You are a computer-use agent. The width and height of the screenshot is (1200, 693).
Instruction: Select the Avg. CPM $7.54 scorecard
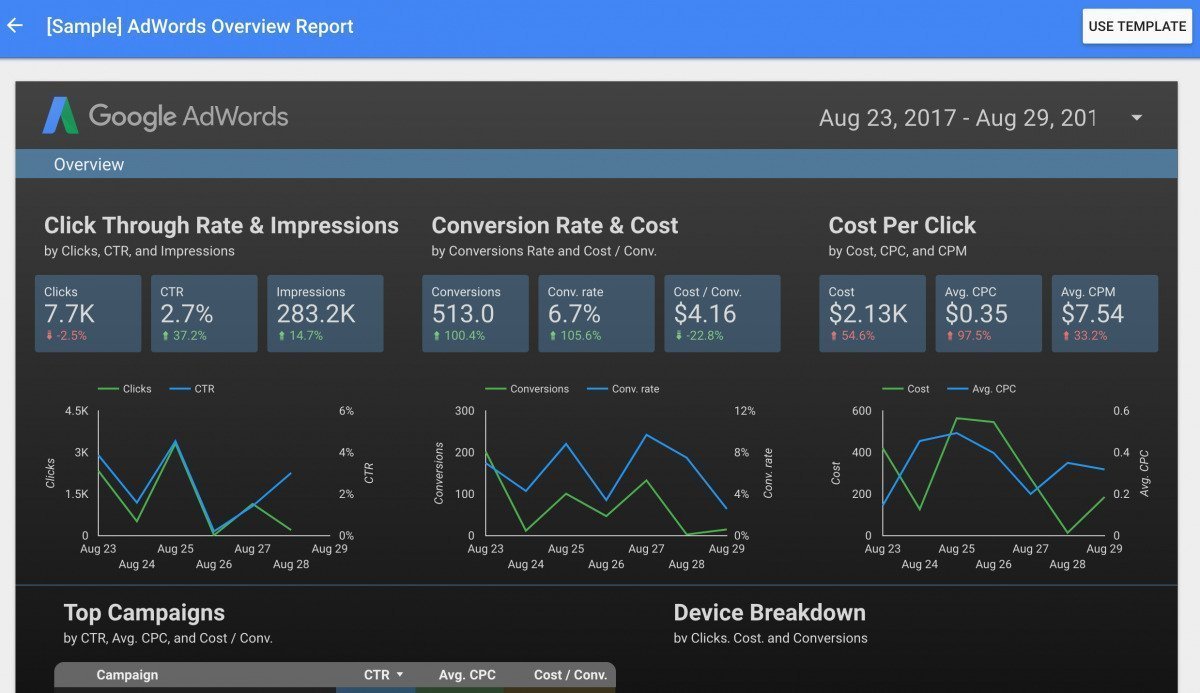1104,313
